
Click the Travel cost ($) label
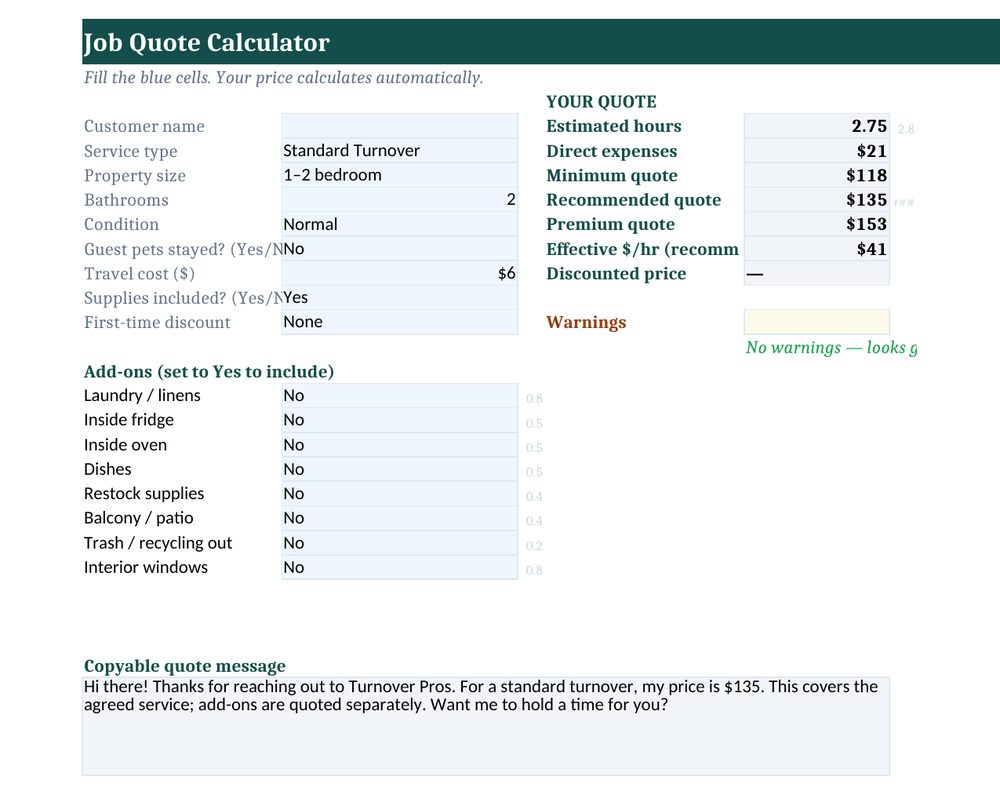tap(139, 274)
